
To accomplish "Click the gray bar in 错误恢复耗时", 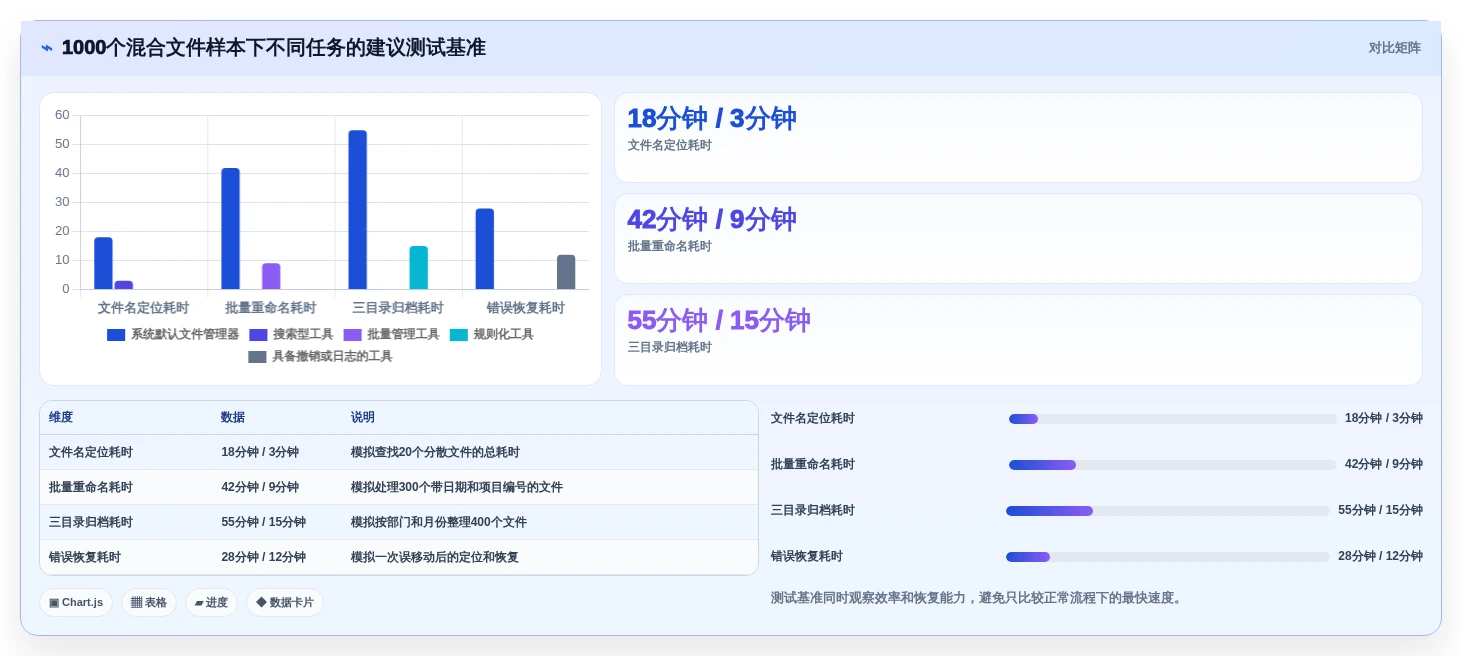I will [x=566, y=273].
